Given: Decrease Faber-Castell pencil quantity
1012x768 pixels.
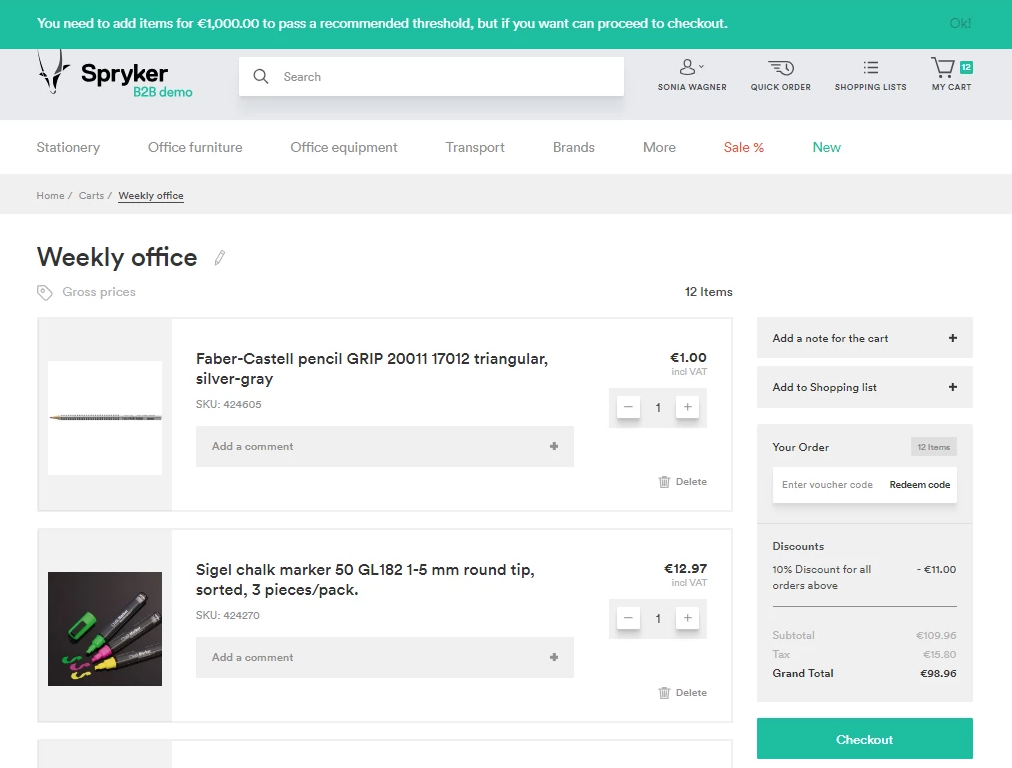Looking at the screenshot, I should 628,407.
